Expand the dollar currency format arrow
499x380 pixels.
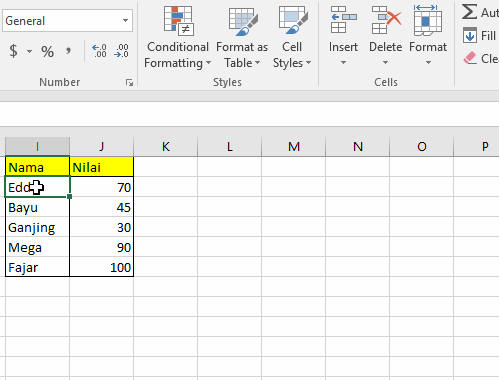coord(29,51)
